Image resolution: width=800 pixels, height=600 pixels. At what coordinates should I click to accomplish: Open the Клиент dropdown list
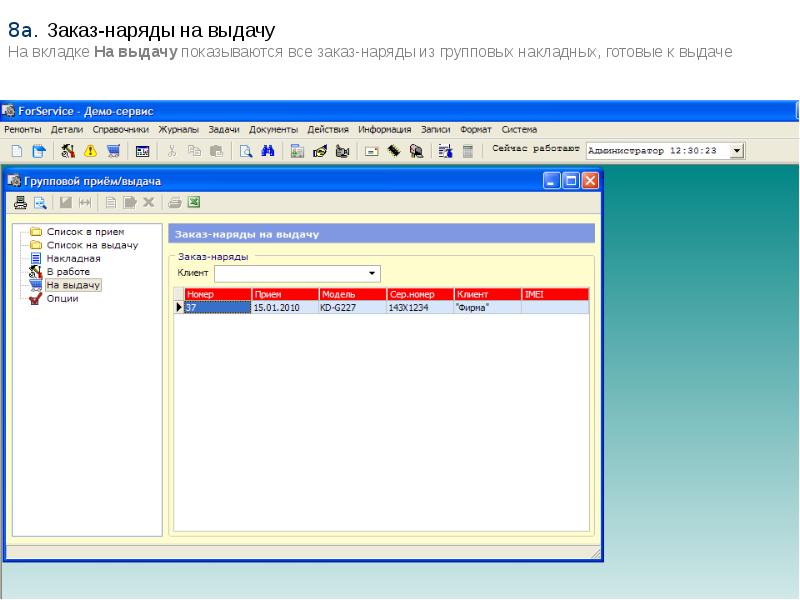[372, 273]
